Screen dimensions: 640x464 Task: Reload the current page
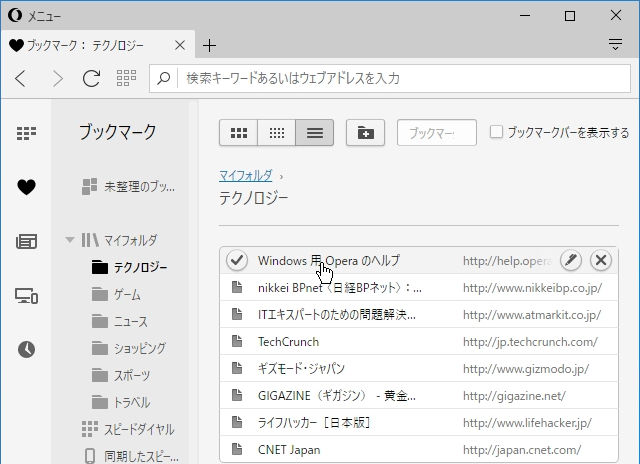point(91,78)
